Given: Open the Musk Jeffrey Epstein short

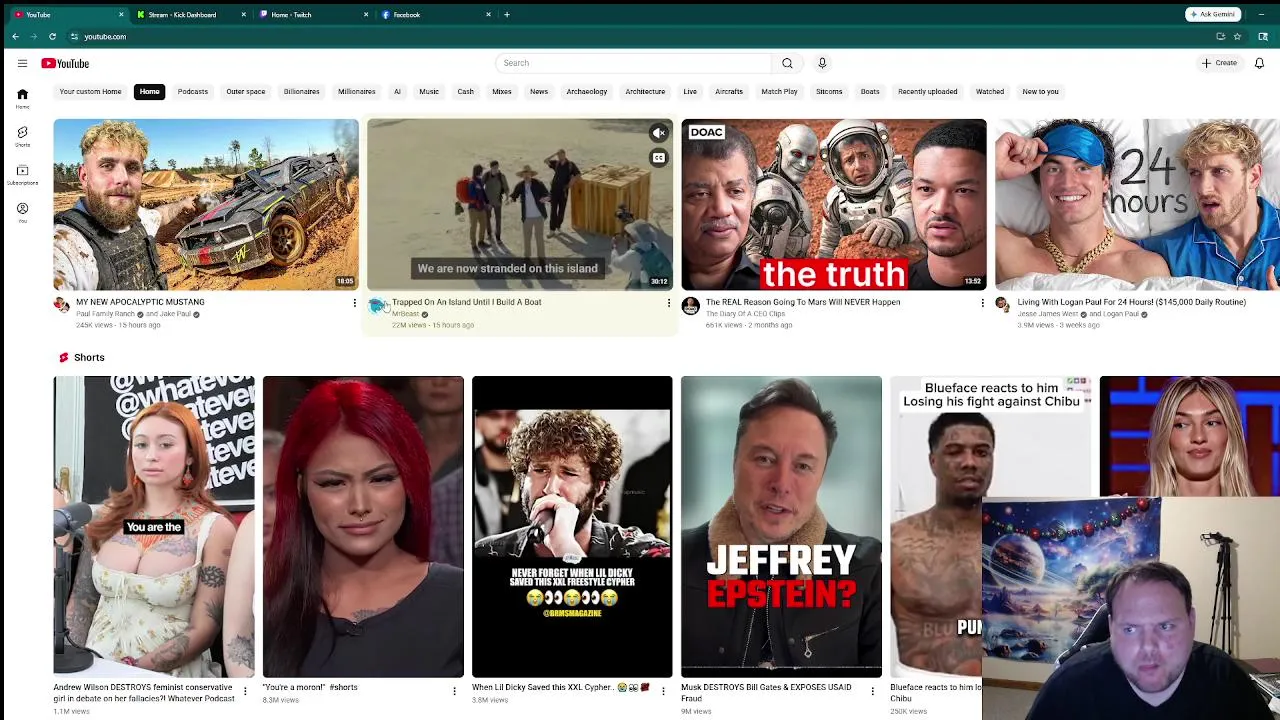Looking at the screenshot, I should point(781,527).
